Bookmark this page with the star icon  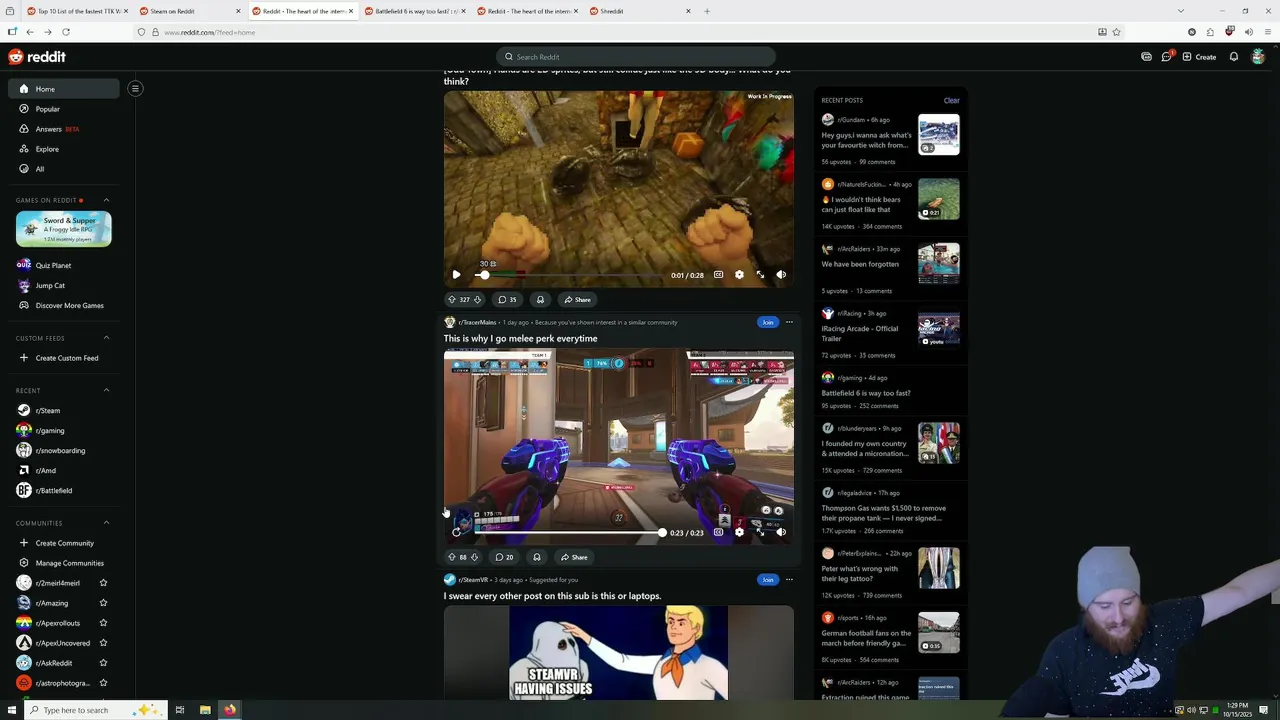(1116, 32)
